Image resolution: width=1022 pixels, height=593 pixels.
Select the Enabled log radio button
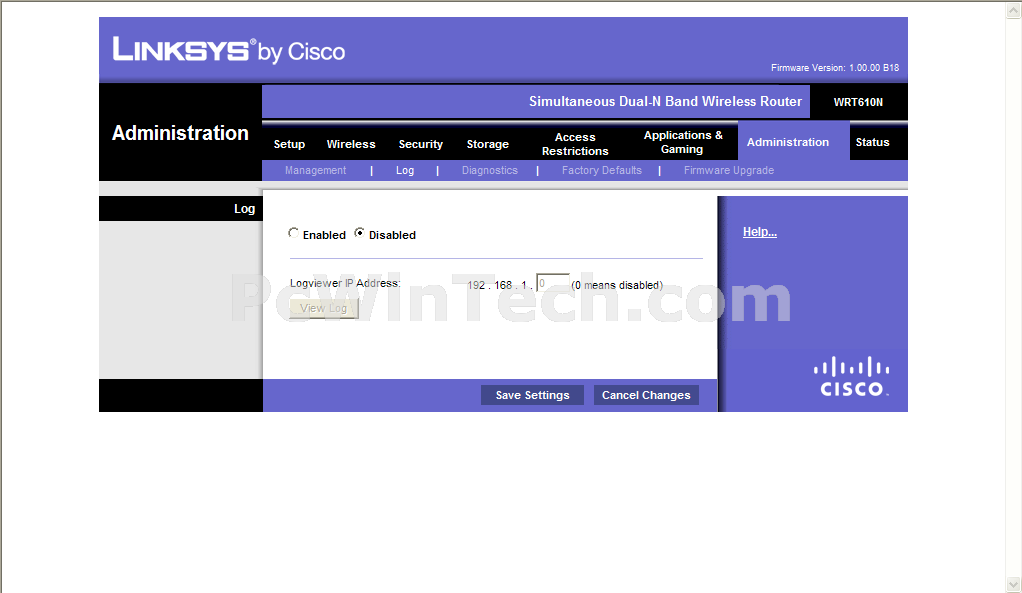(x=293, y=233)
